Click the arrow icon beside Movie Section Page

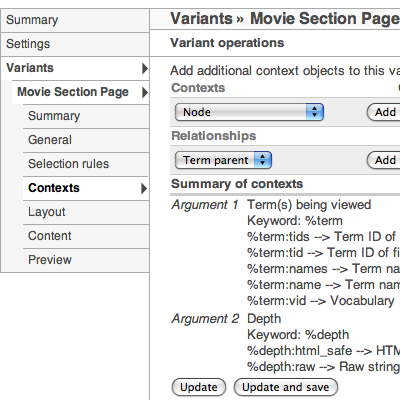click(x=144, y=92)
